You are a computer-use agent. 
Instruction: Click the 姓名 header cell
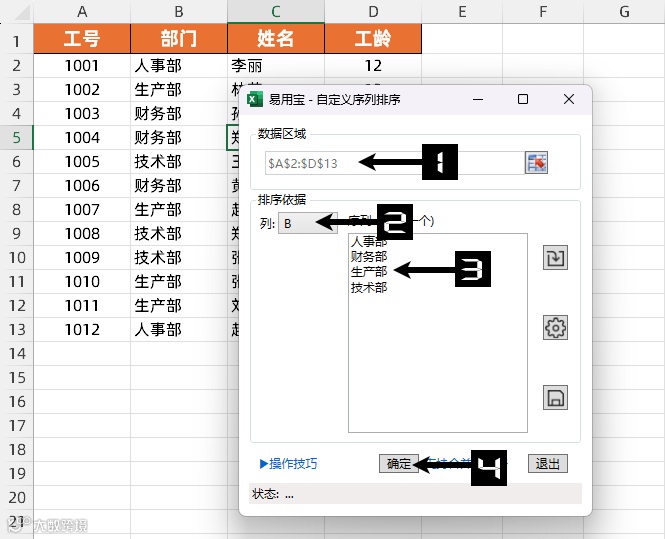(276, 39)
